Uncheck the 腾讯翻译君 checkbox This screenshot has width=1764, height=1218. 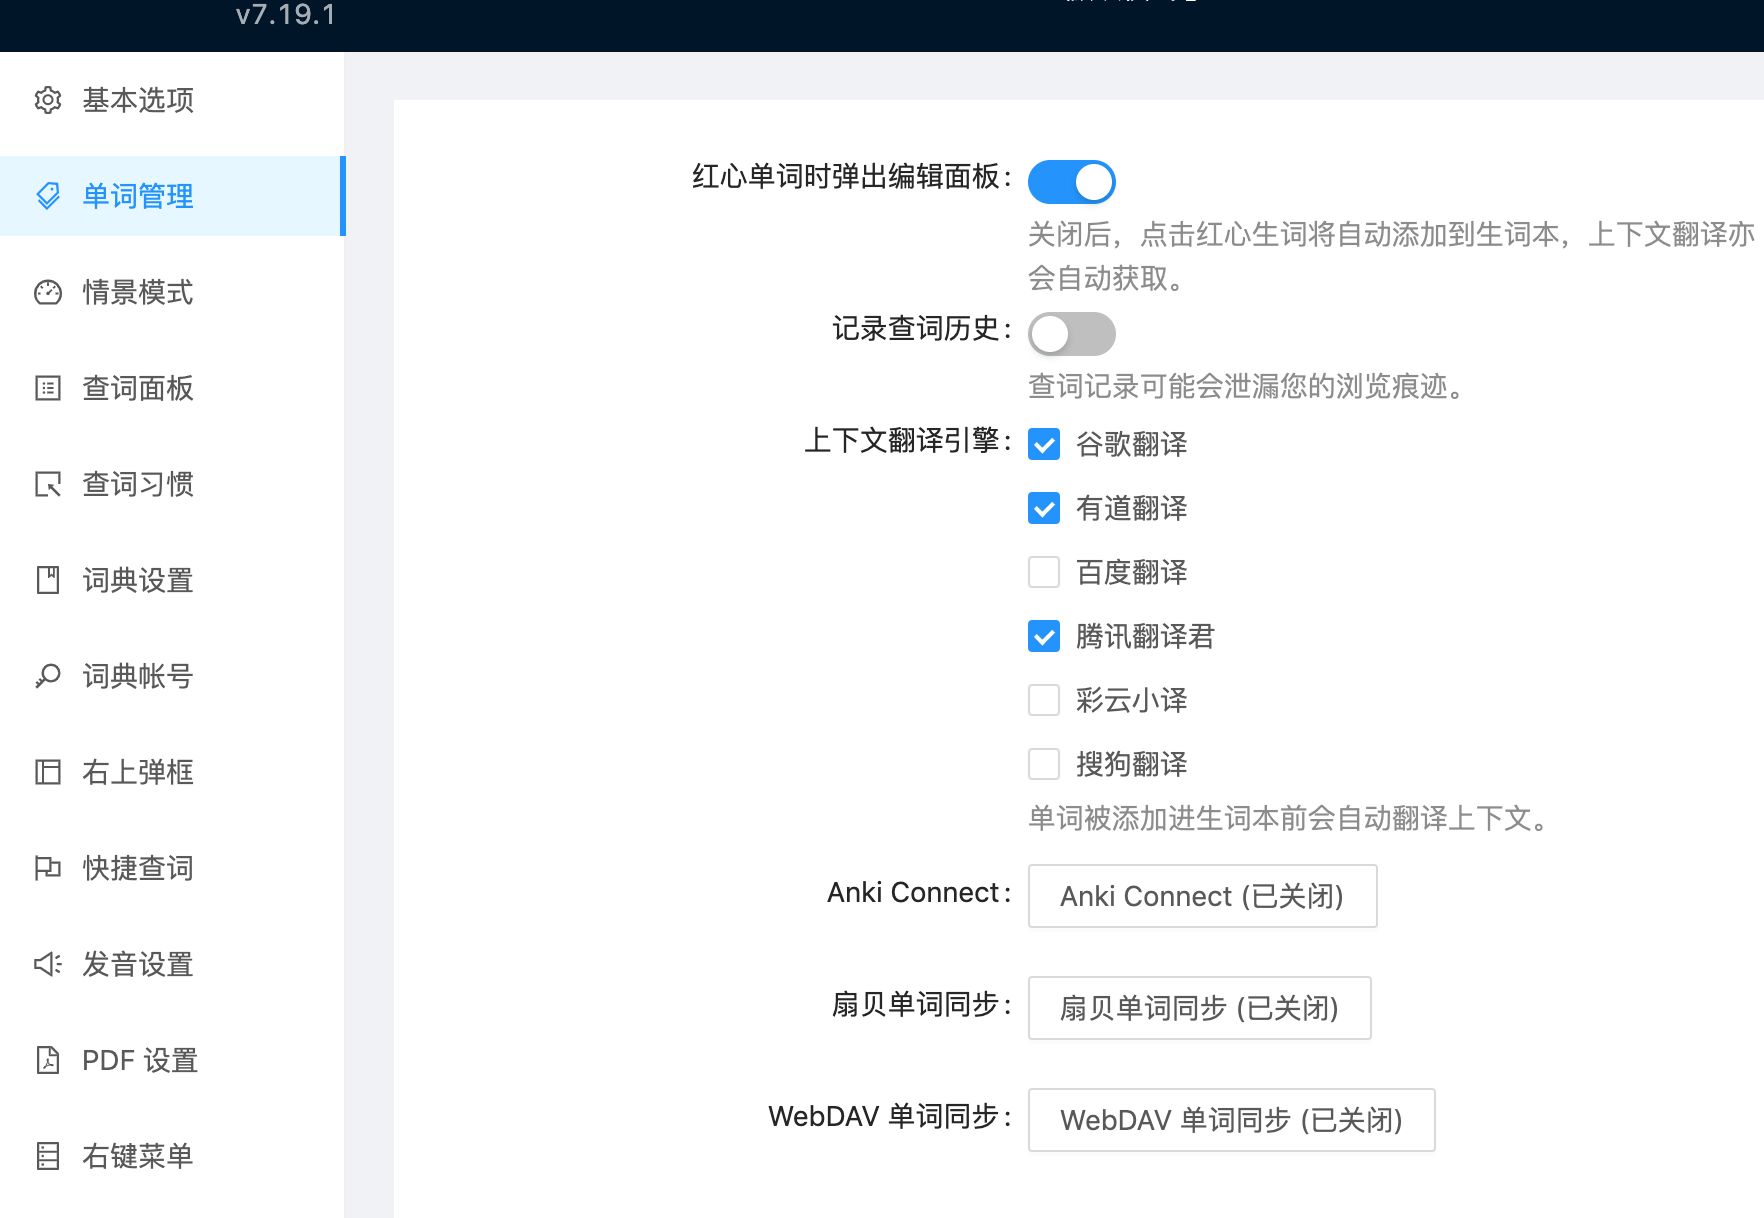pos(1044,636)
